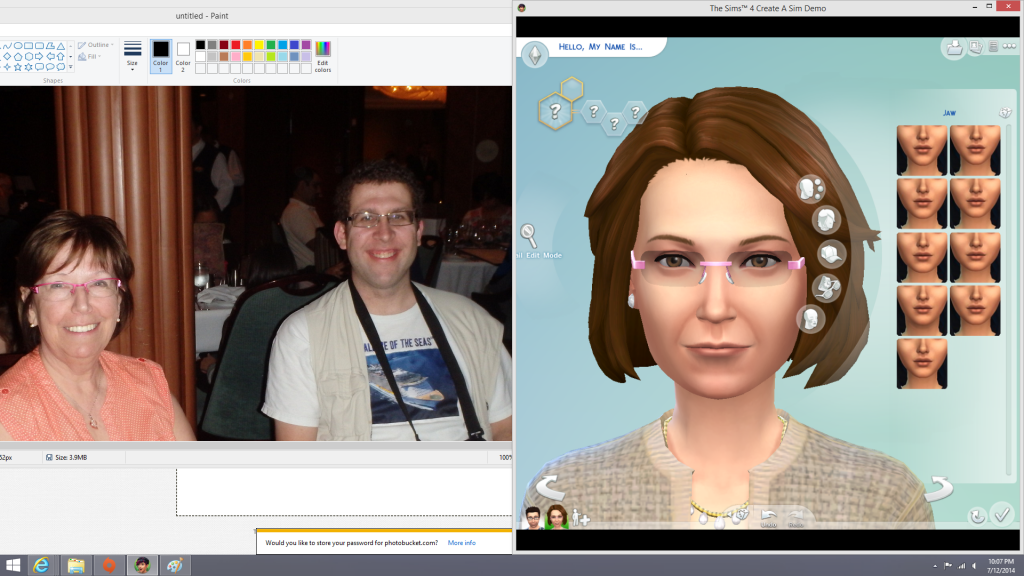The image size is (1024, 576).
Task: Open the taskbar clock showing 10:07 PM
Action: 1000,566
